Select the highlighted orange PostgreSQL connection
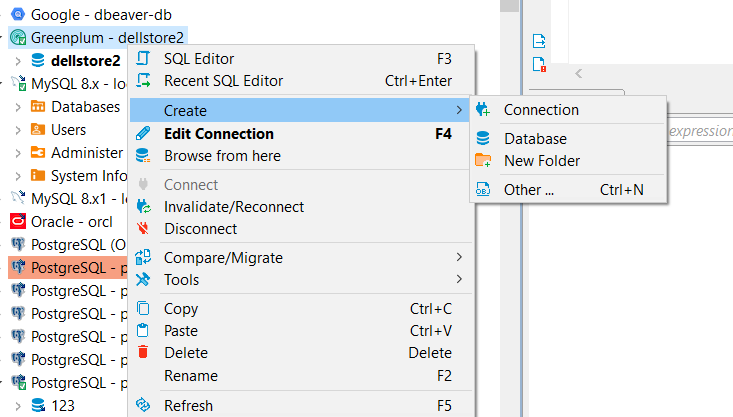 click(x=68, y=267)
